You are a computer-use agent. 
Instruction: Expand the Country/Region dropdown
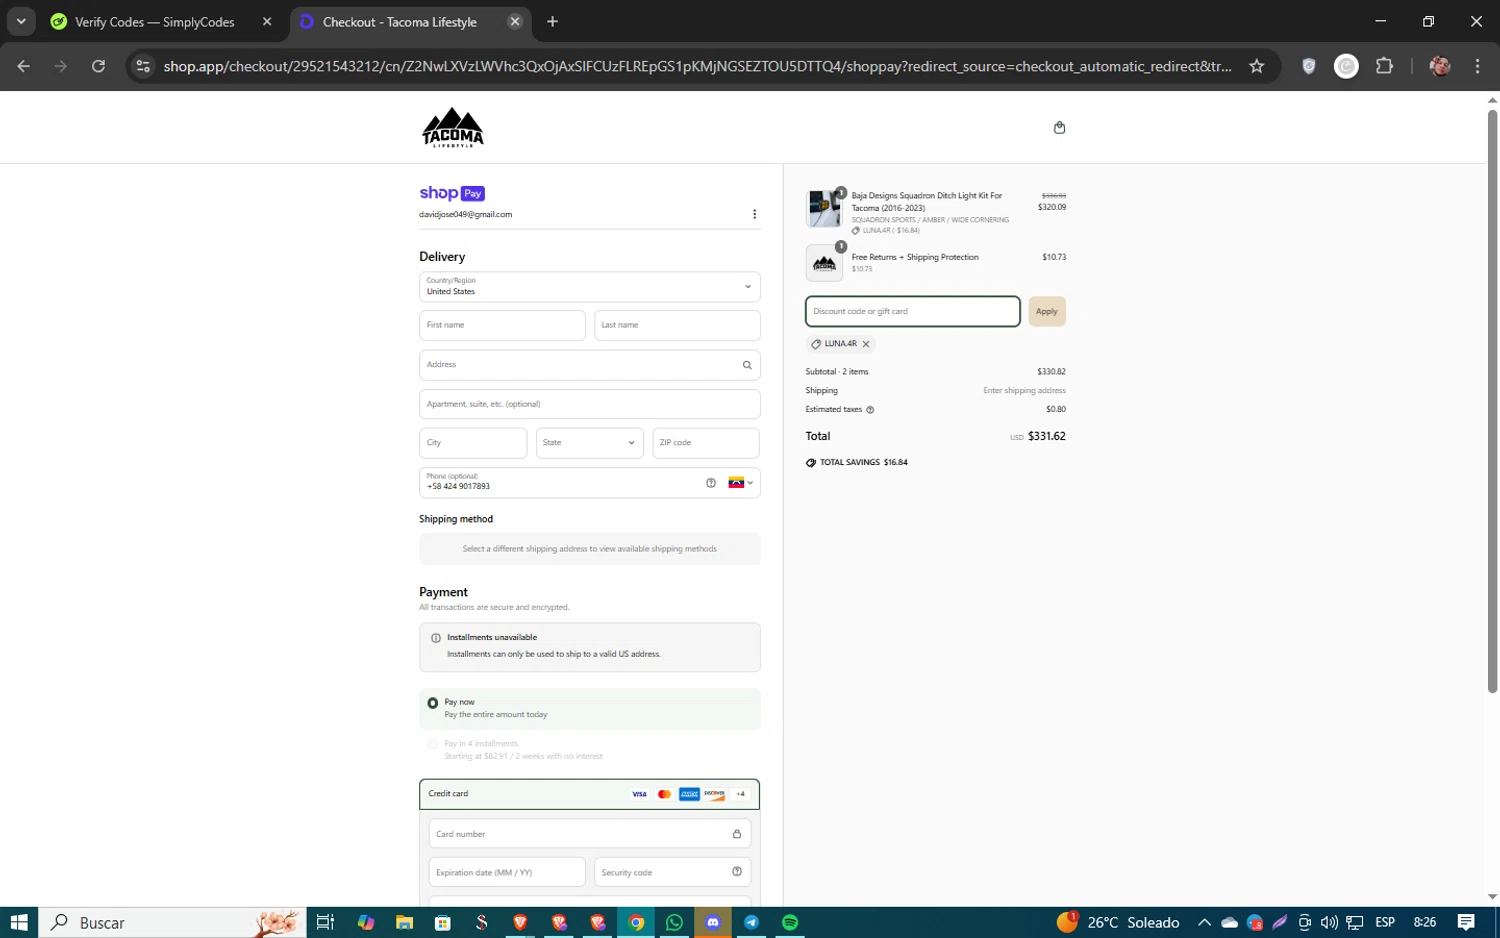tap(590, 287)
